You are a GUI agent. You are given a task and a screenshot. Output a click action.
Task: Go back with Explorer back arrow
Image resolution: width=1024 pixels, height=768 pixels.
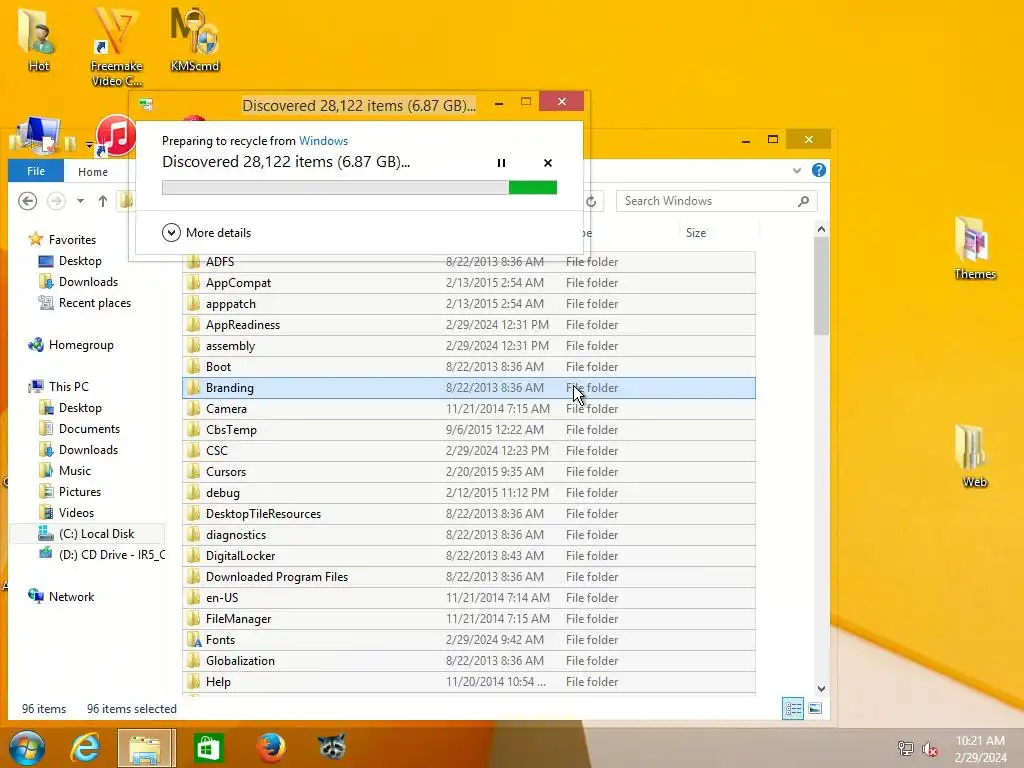pos(27,200)
